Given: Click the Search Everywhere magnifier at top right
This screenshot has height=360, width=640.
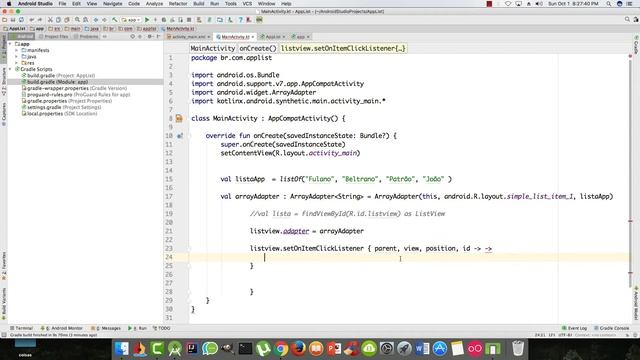Looking at the screenshot, I should (x=627, y=20).
